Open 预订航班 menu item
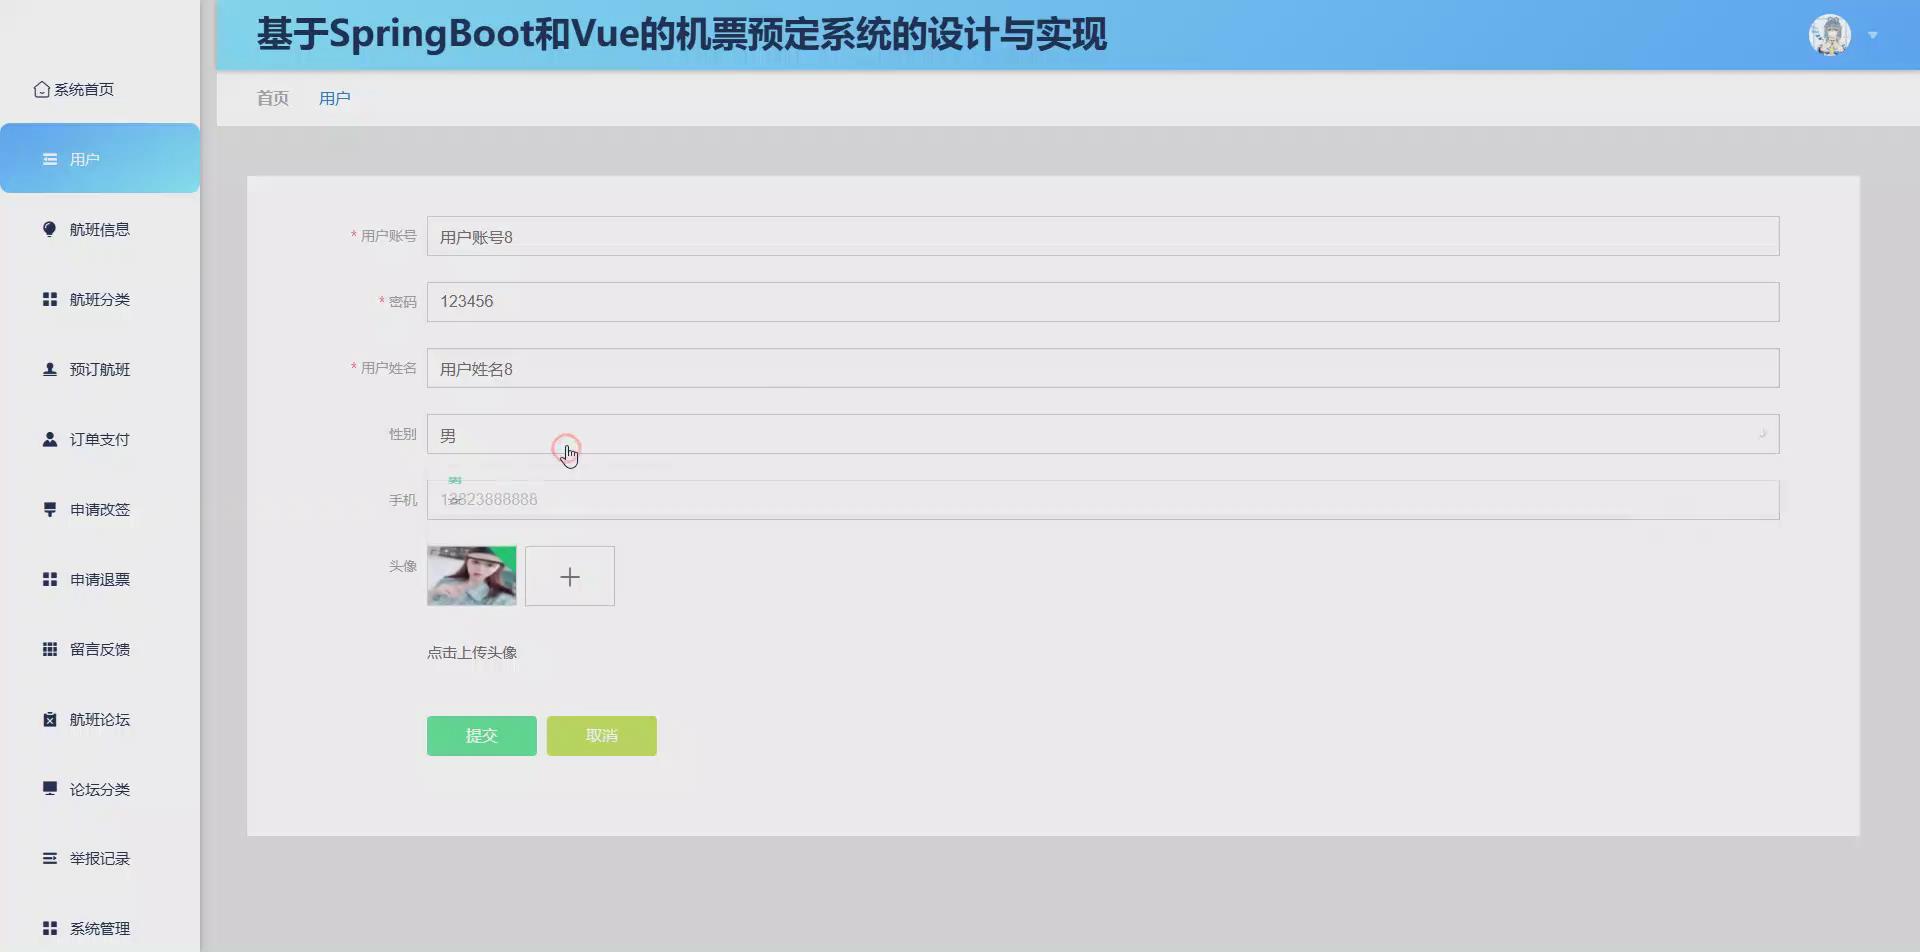 coord(100,369)
